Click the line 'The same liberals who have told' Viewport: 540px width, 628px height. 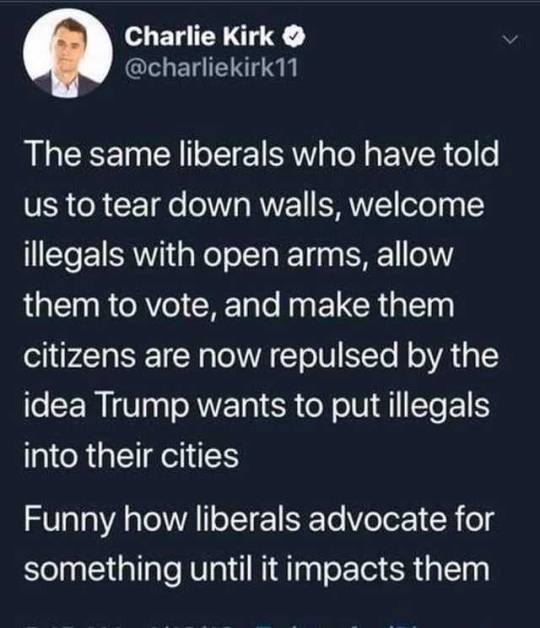coord(261,155)
